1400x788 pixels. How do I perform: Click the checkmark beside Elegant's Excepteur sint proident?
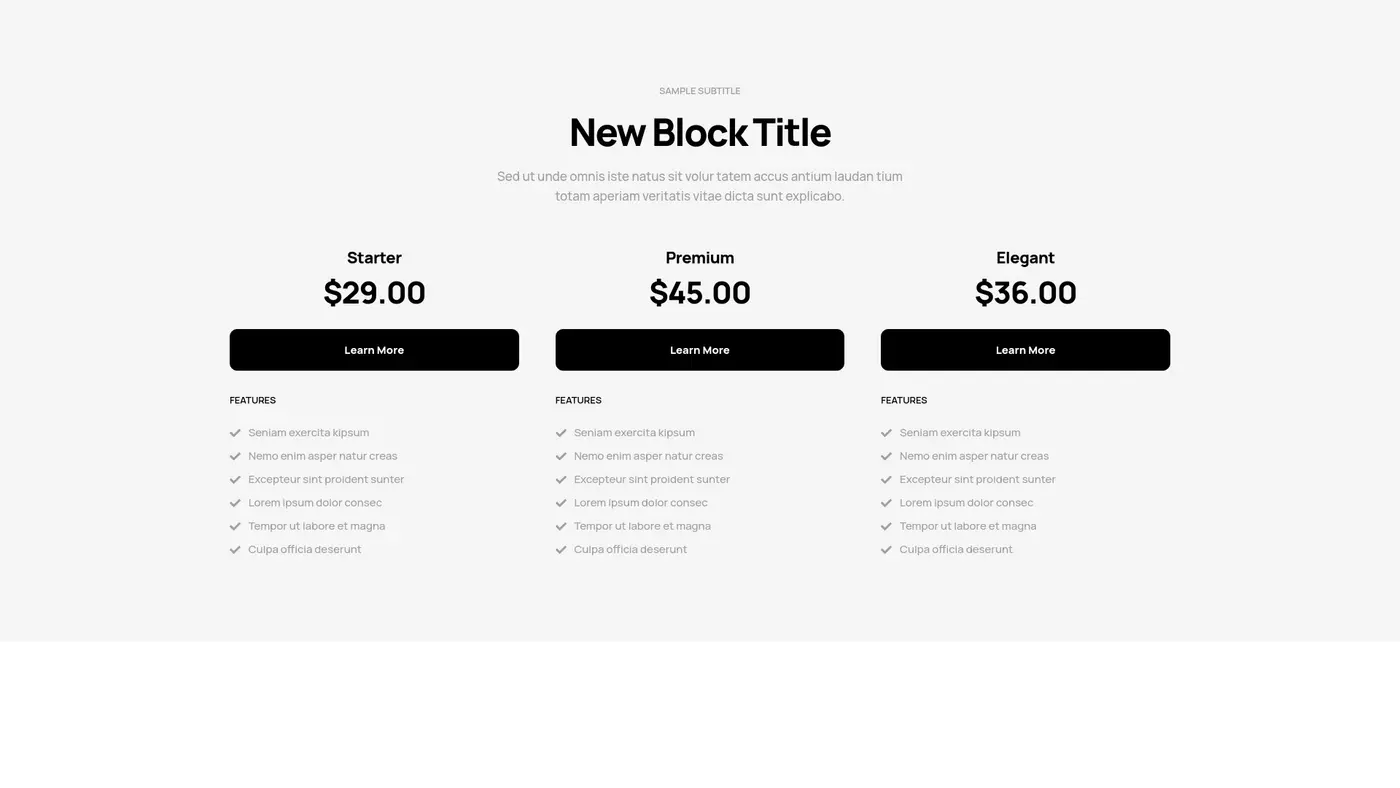pyautogui.click(x=885, y=478)
